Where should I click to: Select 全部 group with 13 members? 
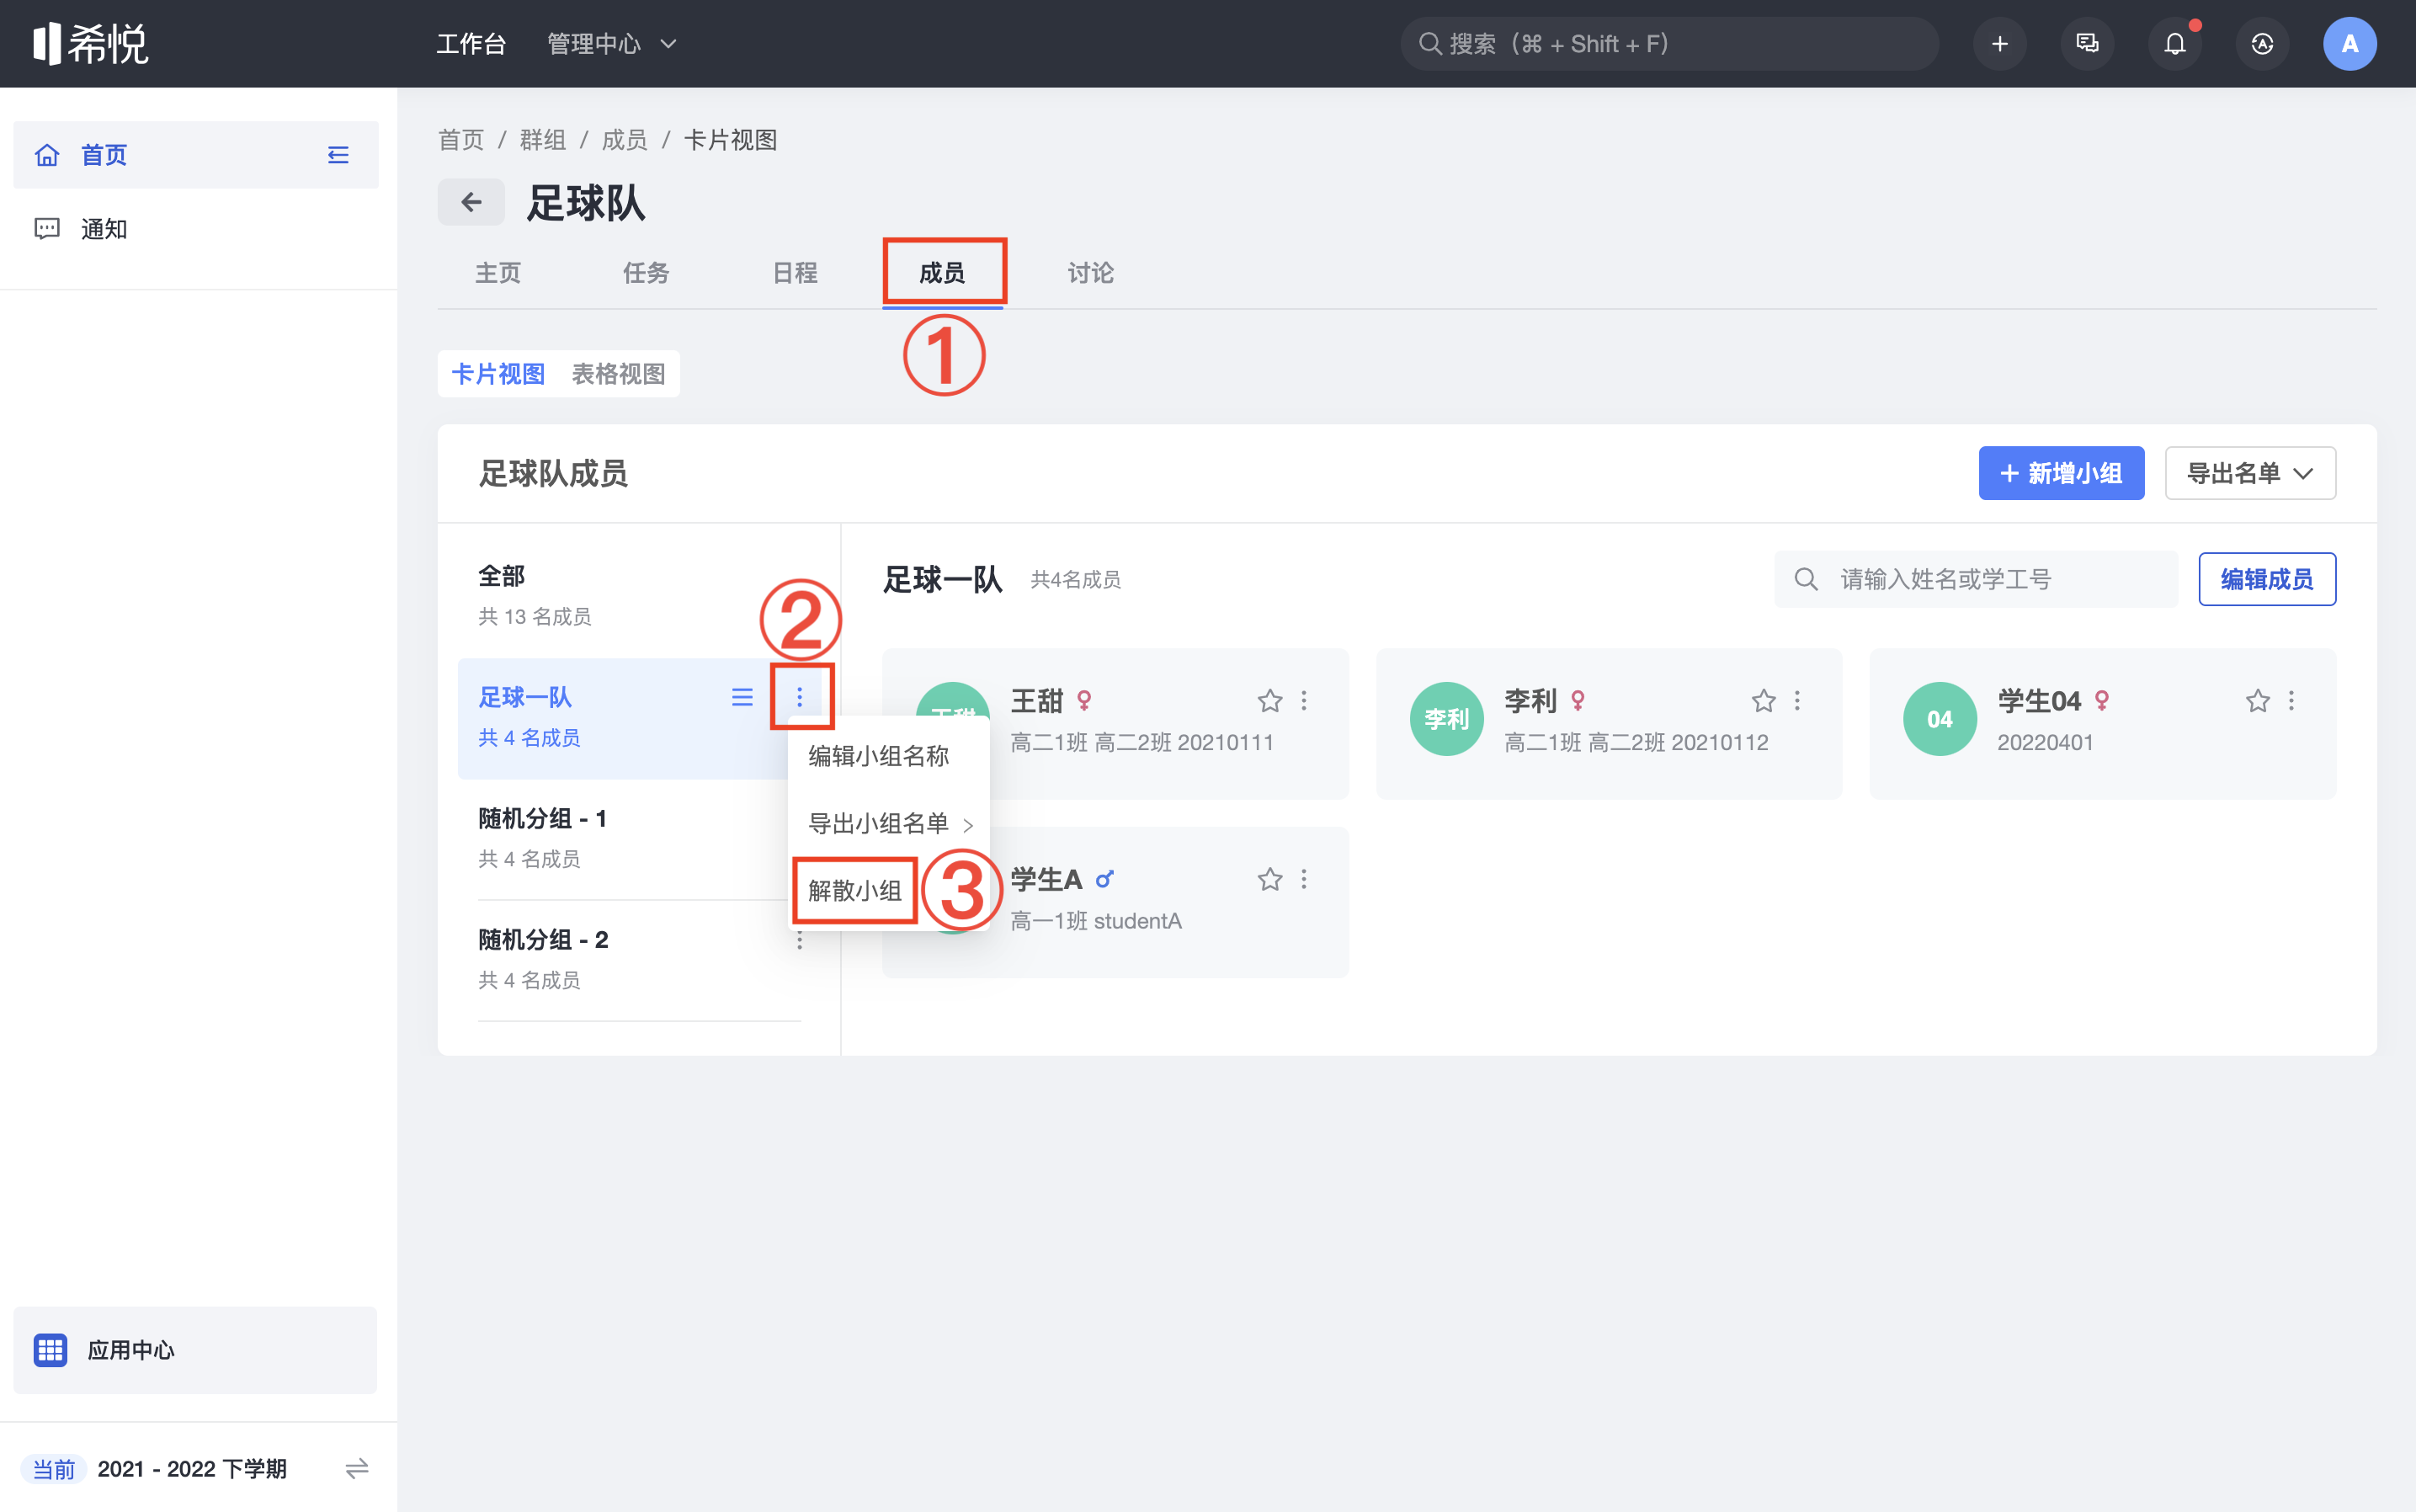640,596
